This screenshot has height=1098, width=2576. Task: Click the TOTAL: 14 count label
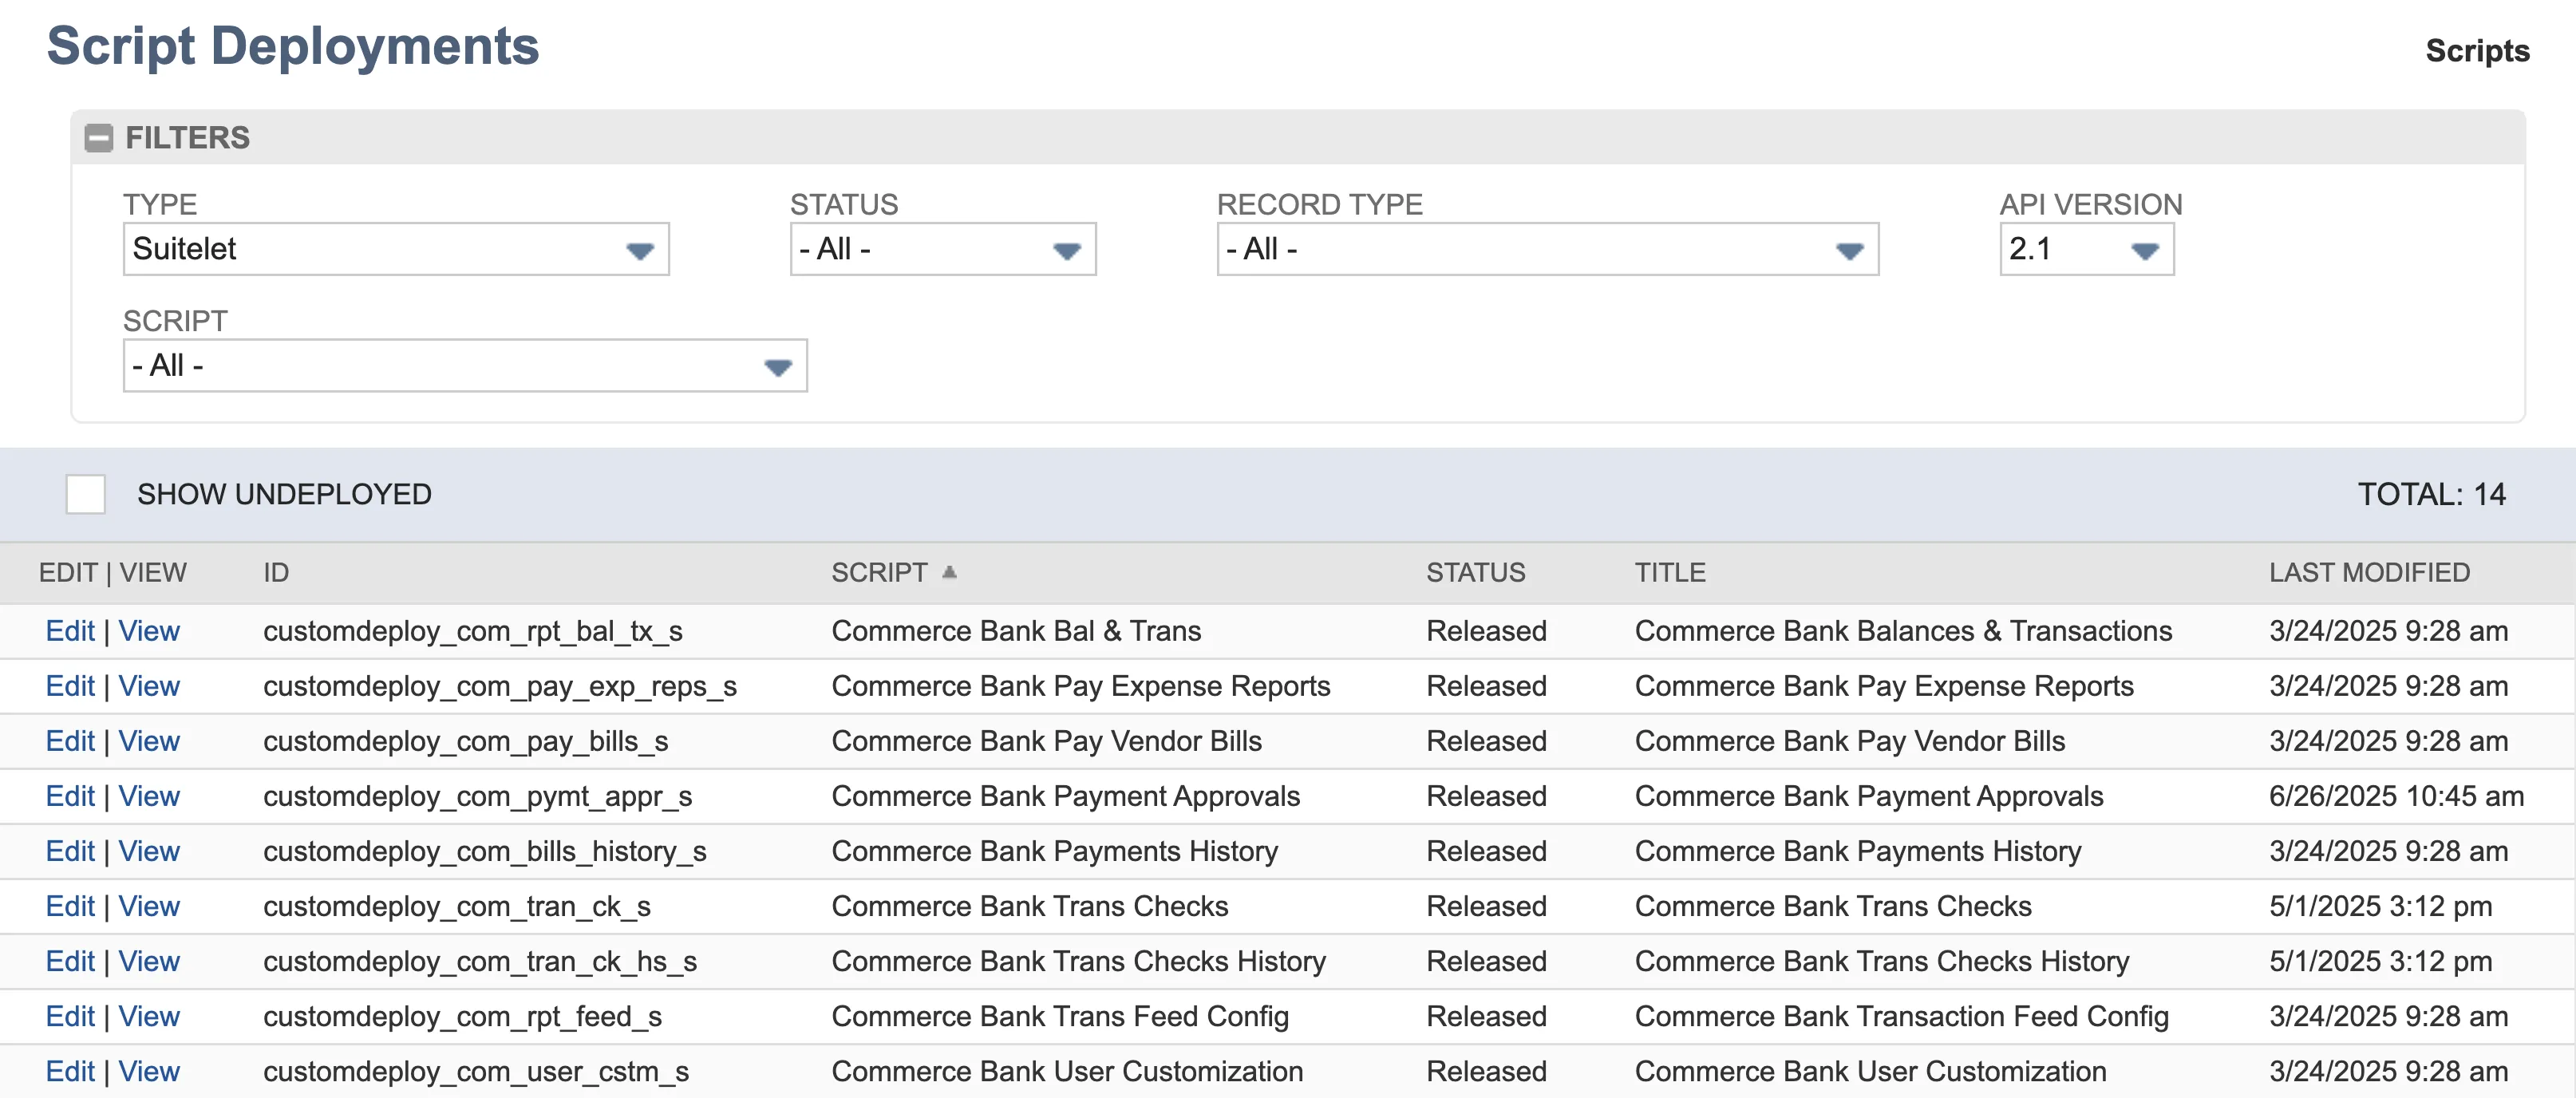pyautogui.click(x=2431, y=494)
